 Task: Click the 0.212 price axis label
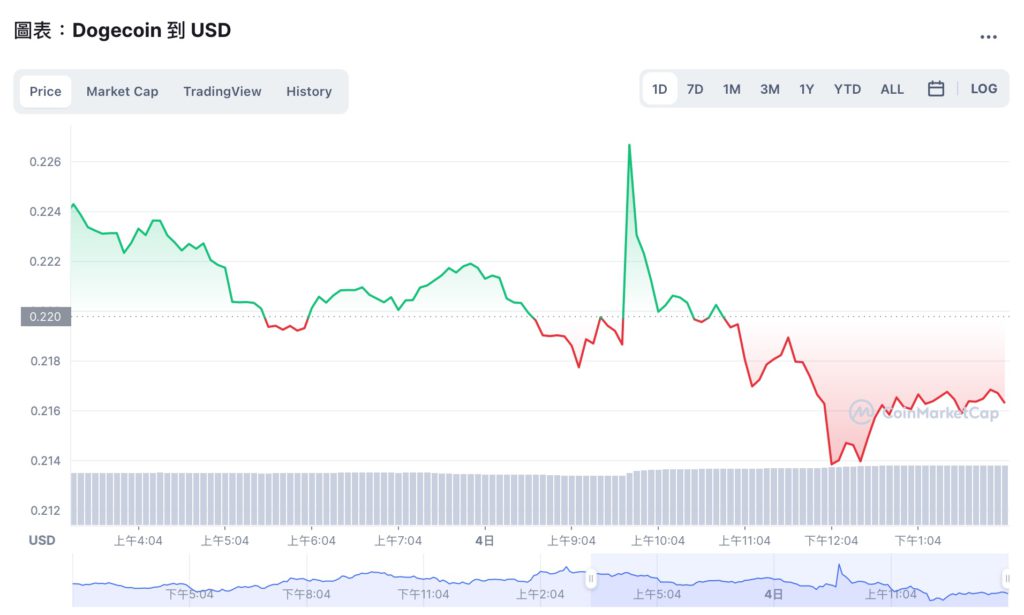tap(46, 511)
